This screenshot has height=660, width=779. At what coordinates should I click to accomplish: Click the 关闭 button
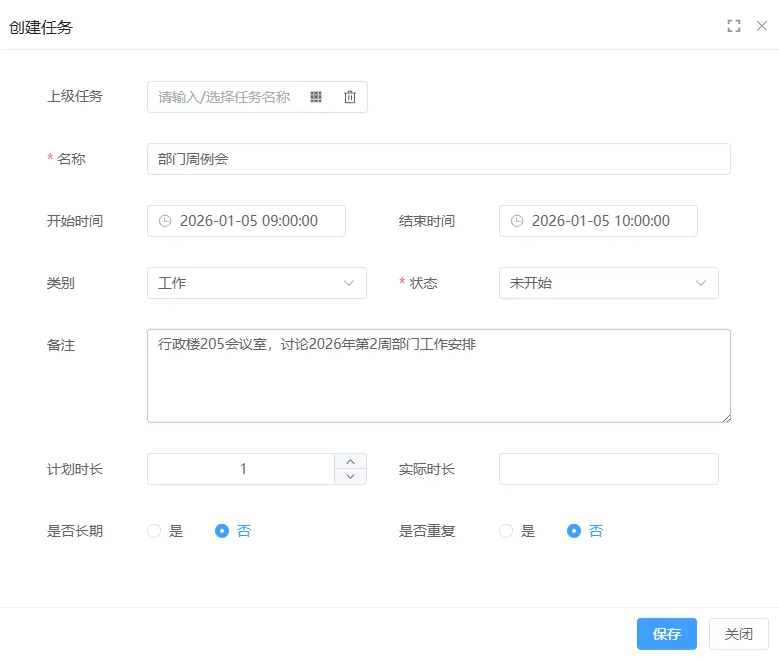click(738, 634)
